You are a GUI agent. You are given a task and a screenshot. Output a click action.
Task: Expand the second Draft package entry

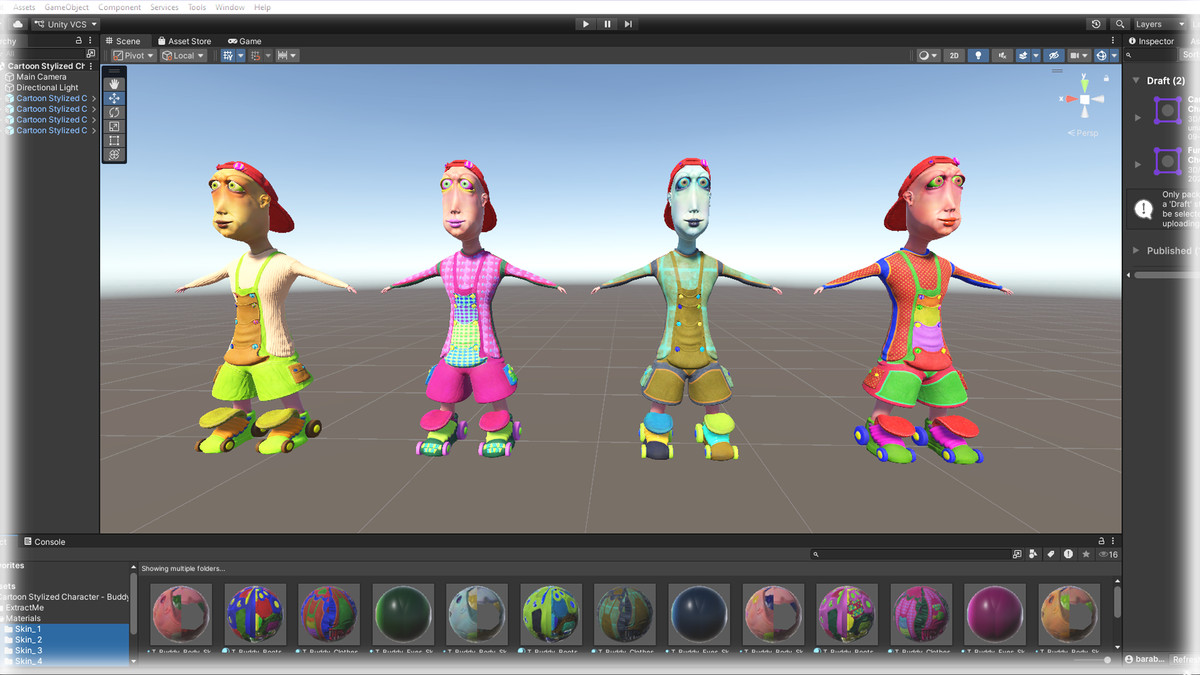tap(1138, 164)
